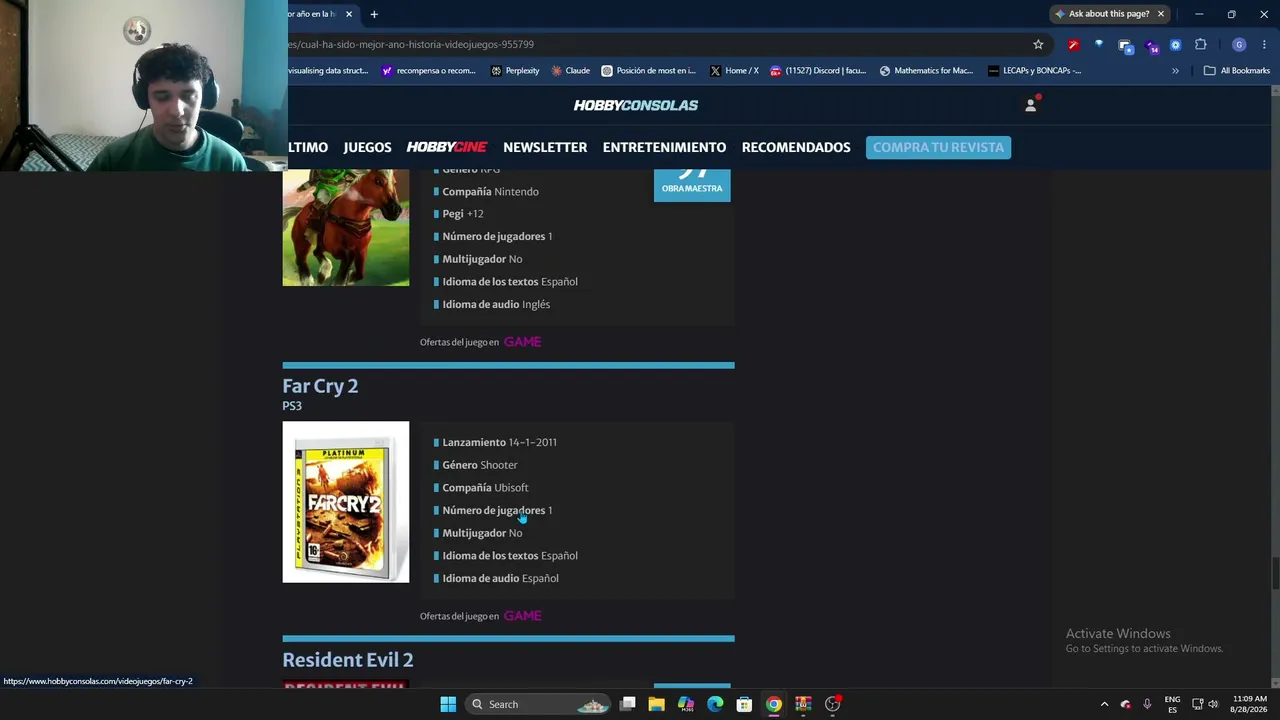The image size is (1280, 720).
Task: Show hidden system tray icons
Action: [1104, 704]
